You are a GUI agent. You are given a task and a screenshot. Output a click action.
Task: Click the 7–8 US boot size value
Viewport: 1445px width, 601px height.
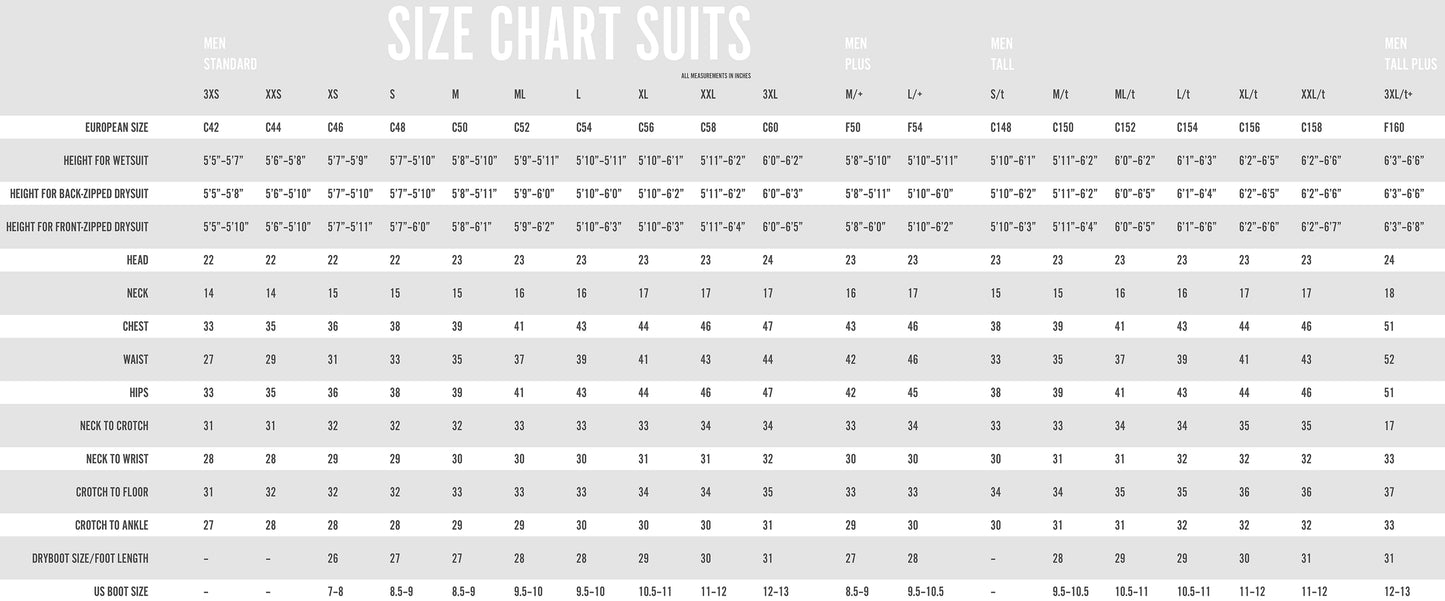(x=337, y=592)
